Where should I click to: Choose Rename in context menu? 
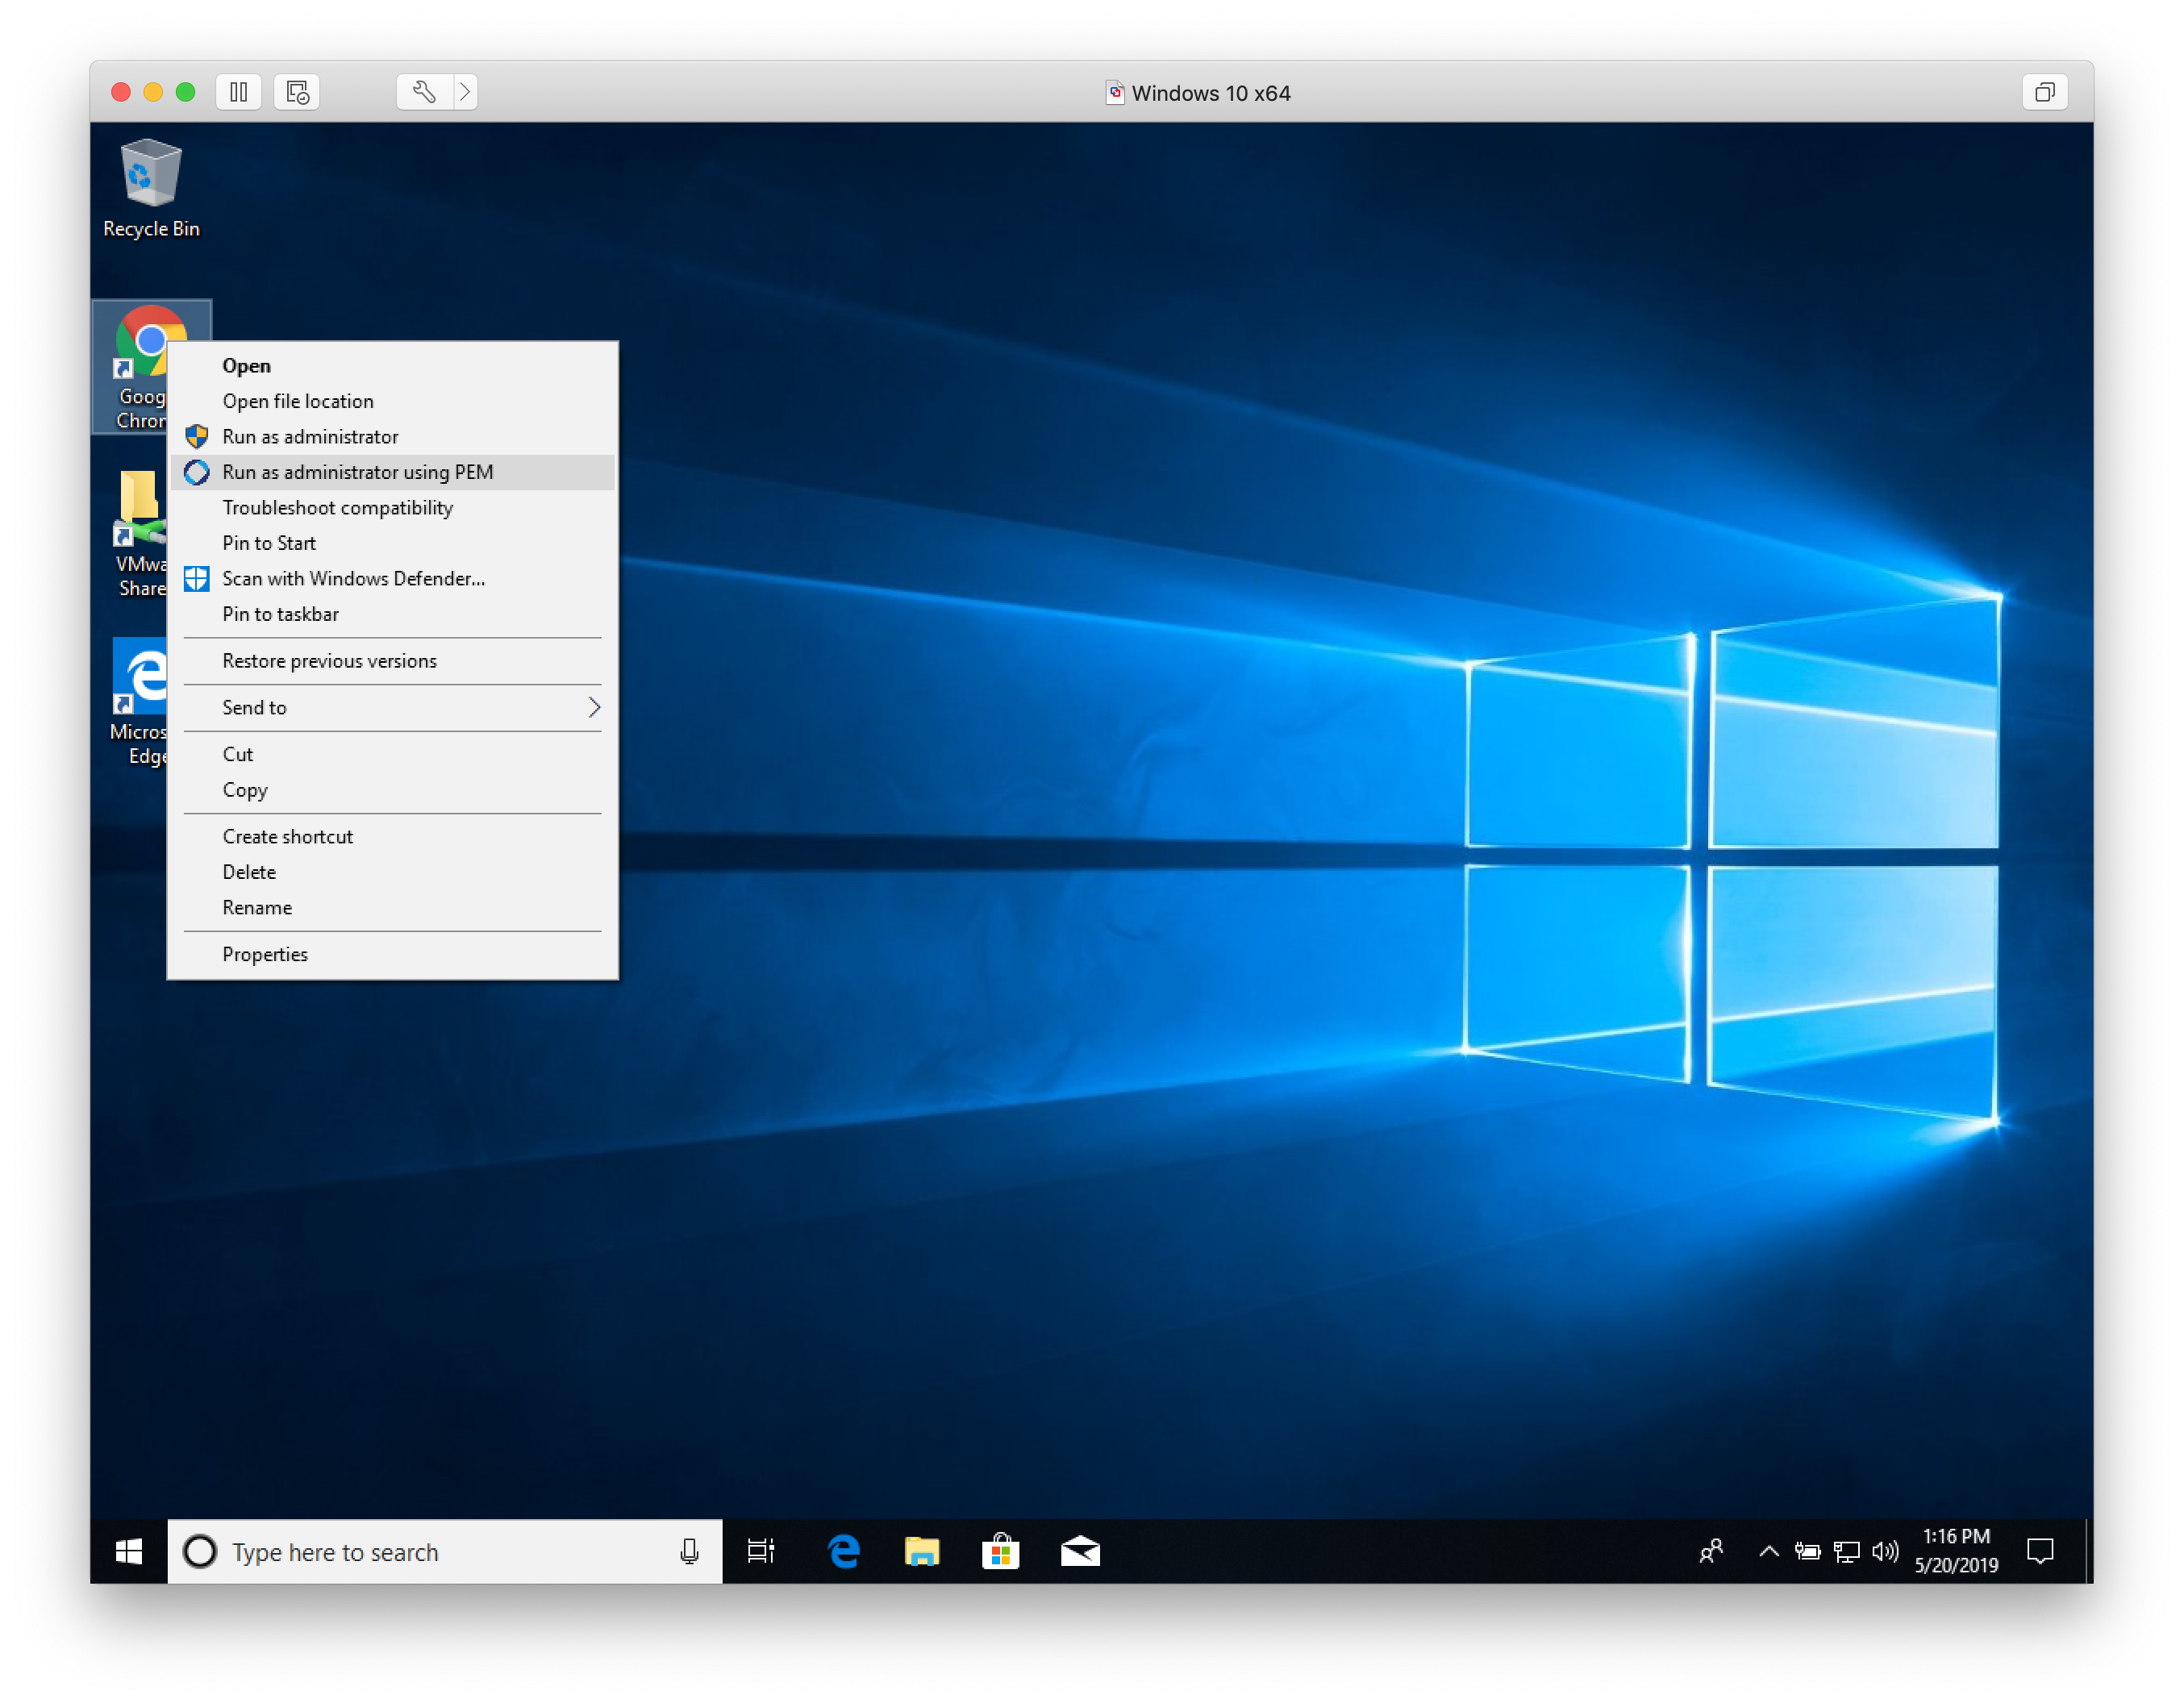[392, 908]
